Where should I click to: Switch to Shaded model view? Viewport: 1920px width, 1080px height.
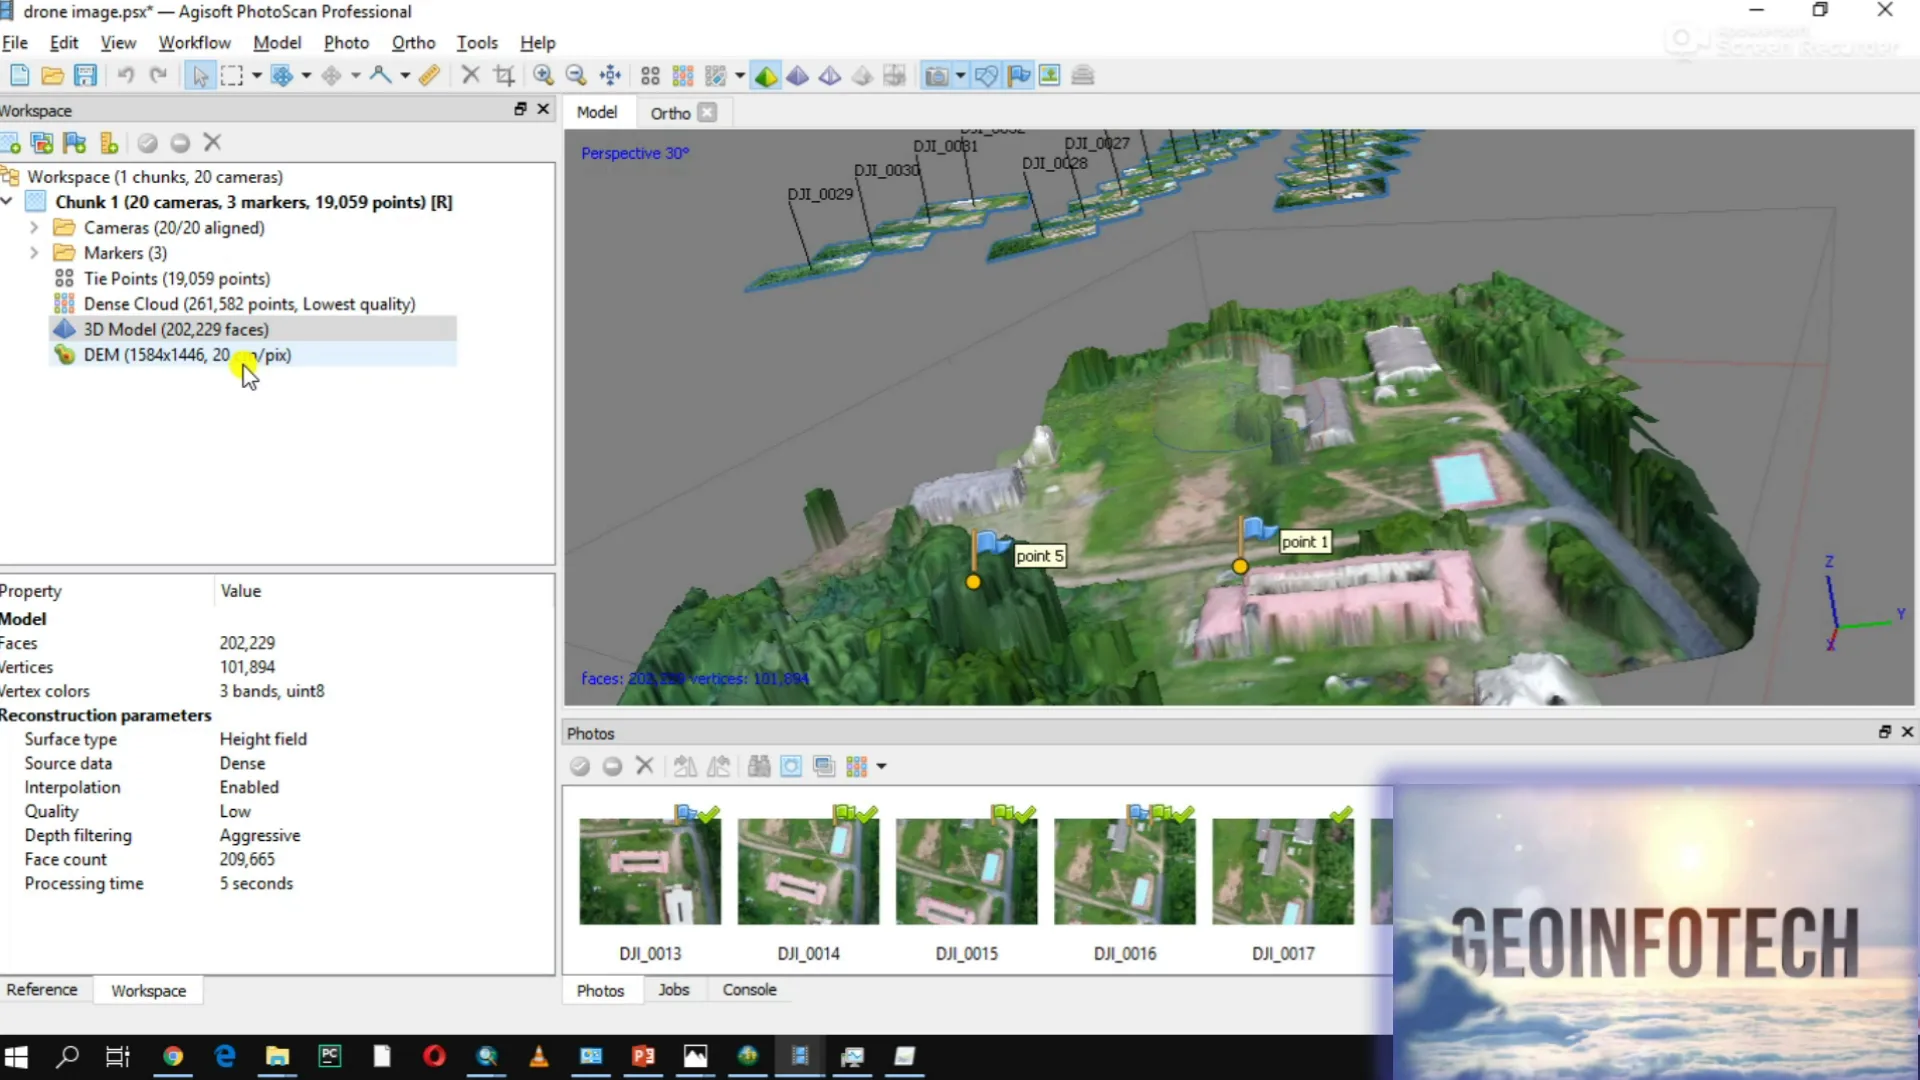pyautogui.click(x=766, y=75)
